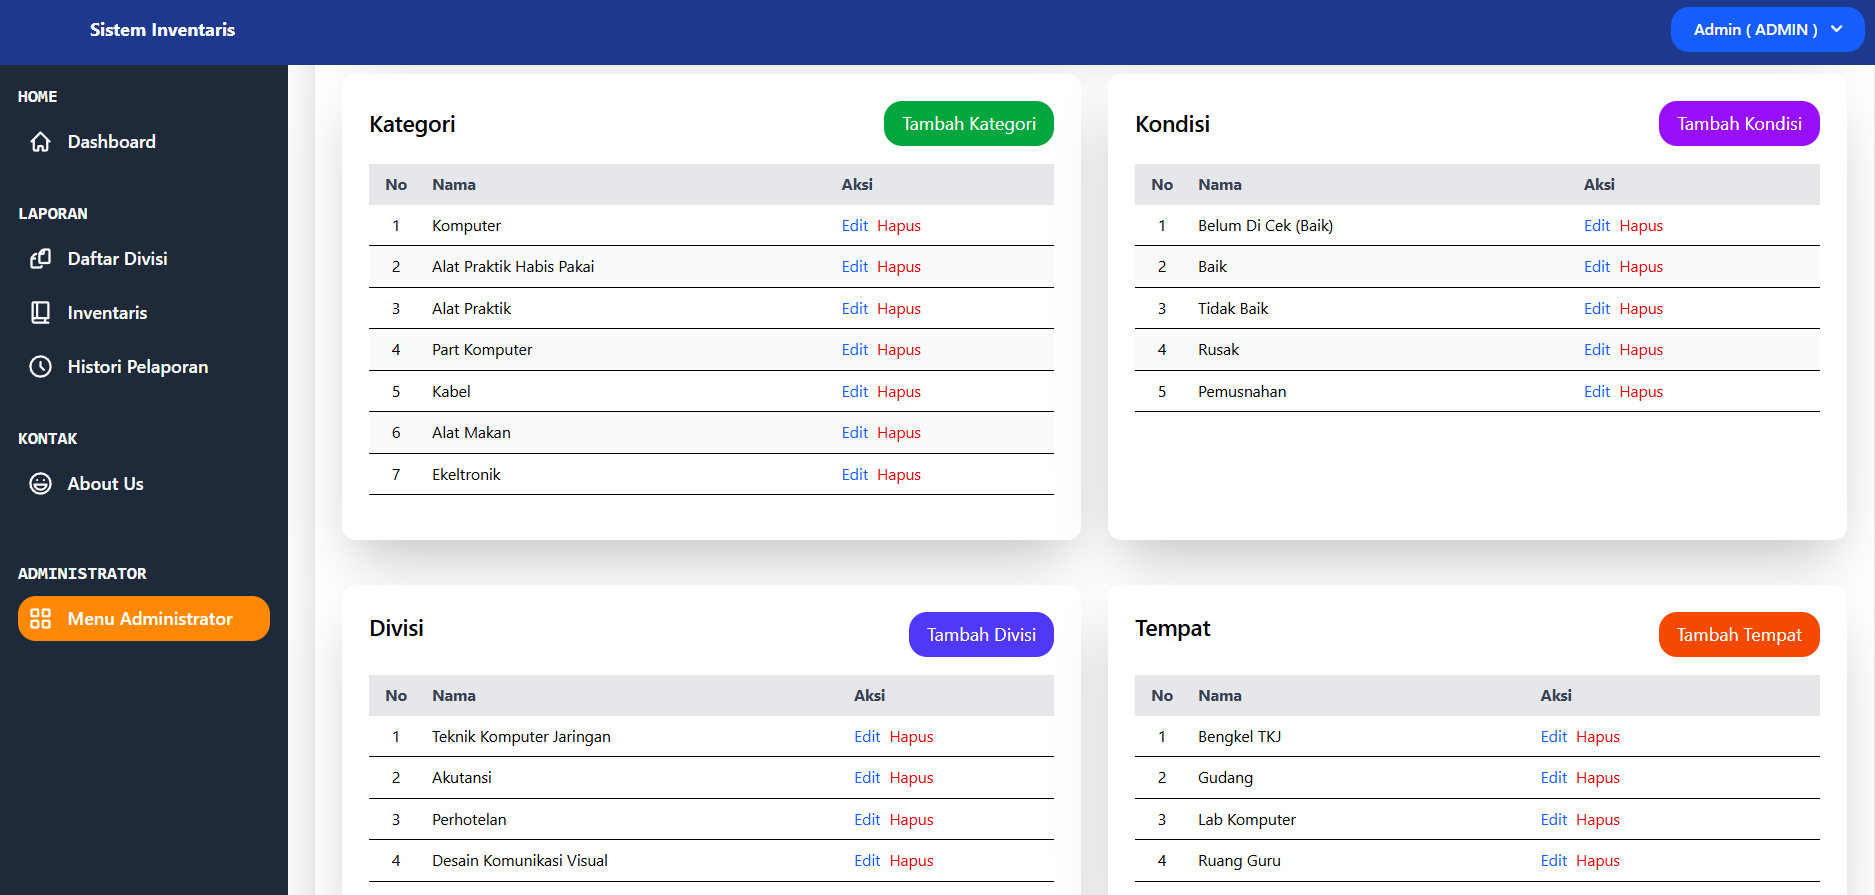Delete the Lab Komputer place

[1598, 820]
